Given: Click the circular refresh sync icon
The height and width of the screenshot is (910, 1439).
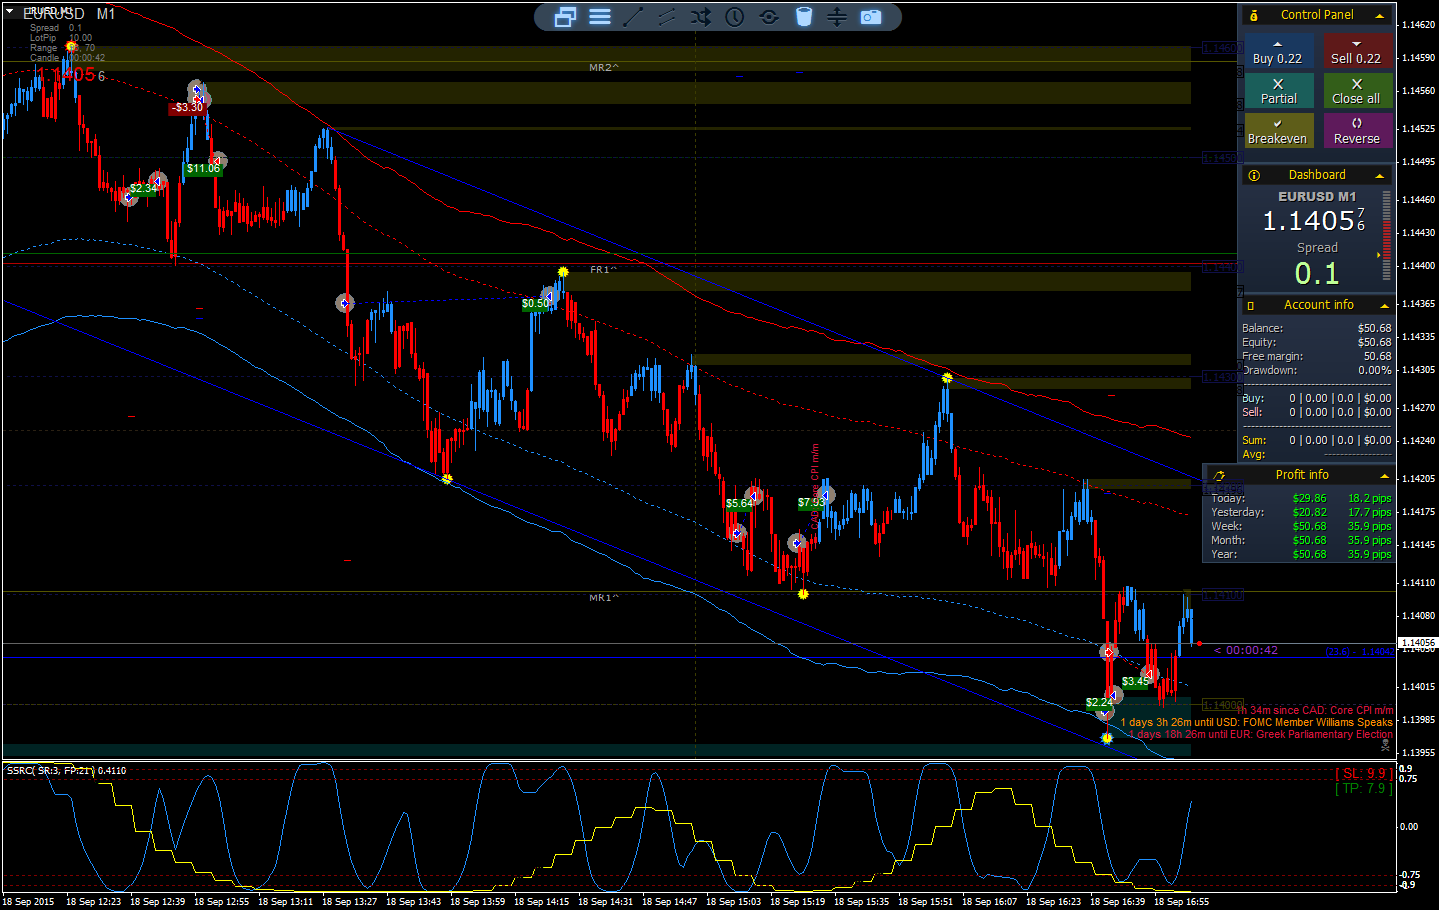Looking at the screenshot, I should [x=769, y=17].
